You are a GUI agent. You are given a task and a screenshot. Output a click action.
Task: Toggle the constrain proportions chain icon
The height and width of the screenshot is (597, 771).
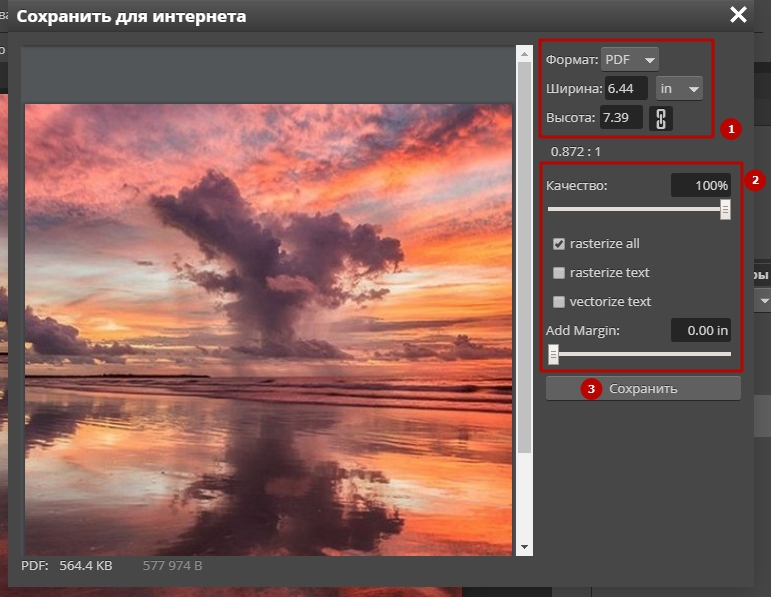[660, 118]
